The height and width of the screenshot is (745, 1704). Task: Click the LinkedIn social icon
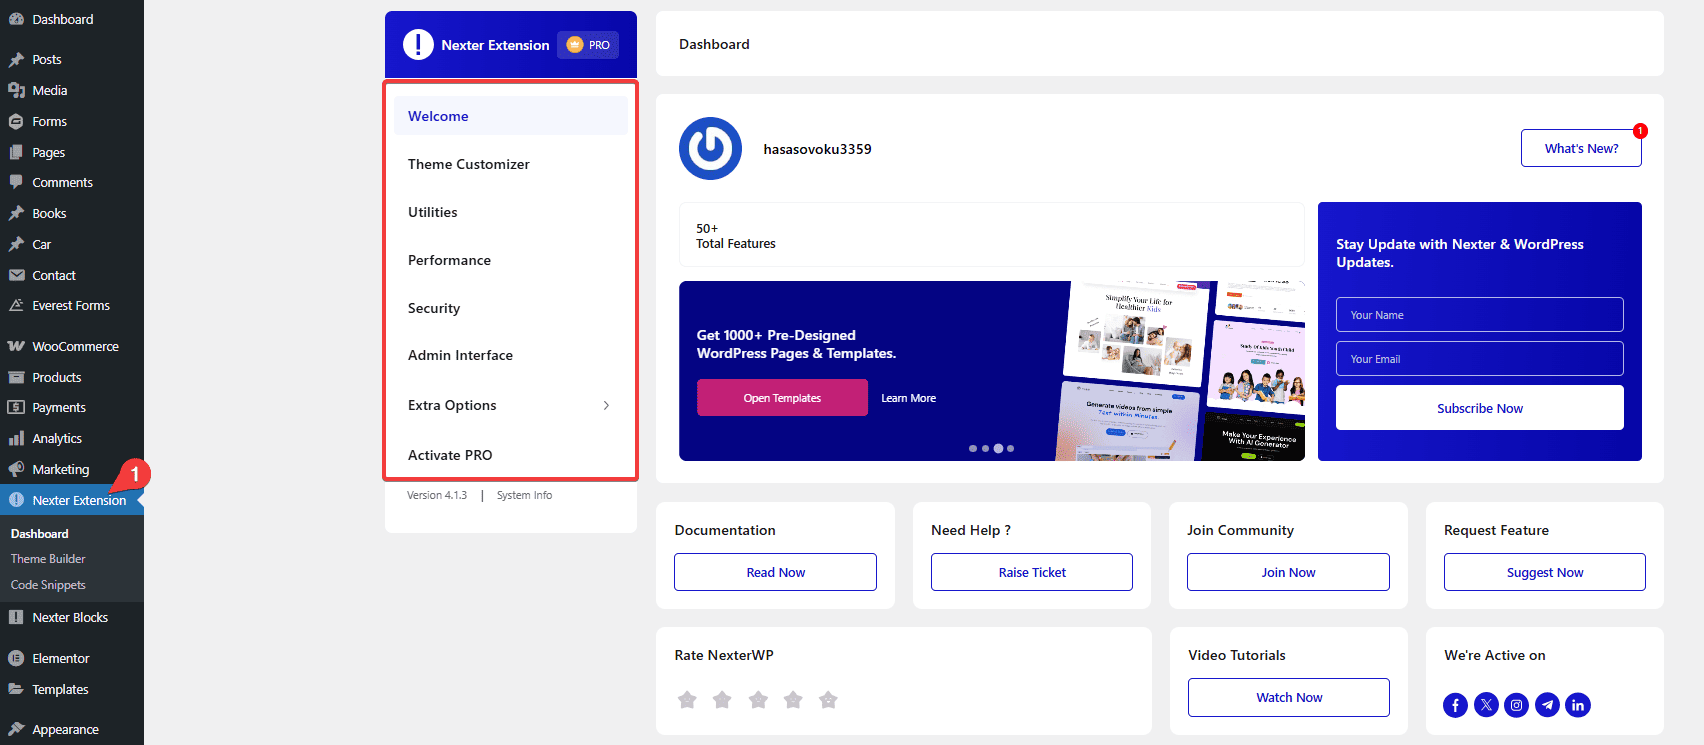(1578, 705)
